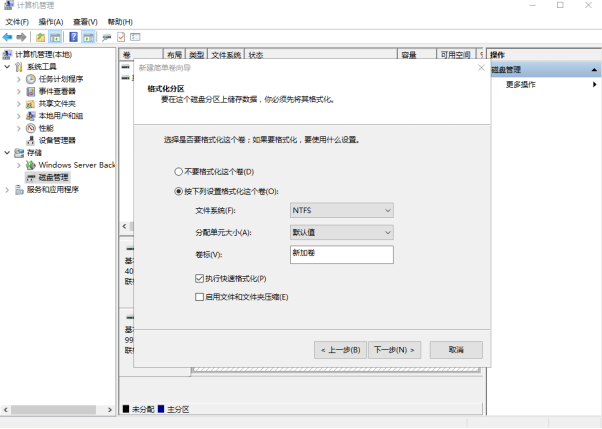
Task: Open the 帮助(H) menu
Action: (120, 22)
